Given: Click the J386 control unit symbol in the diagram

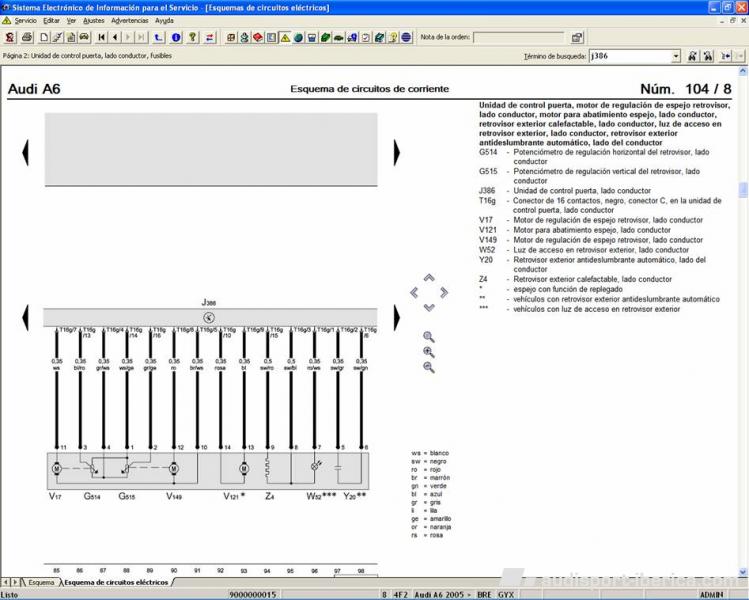Looking at the screenshot, I should [x=209, y=318].
